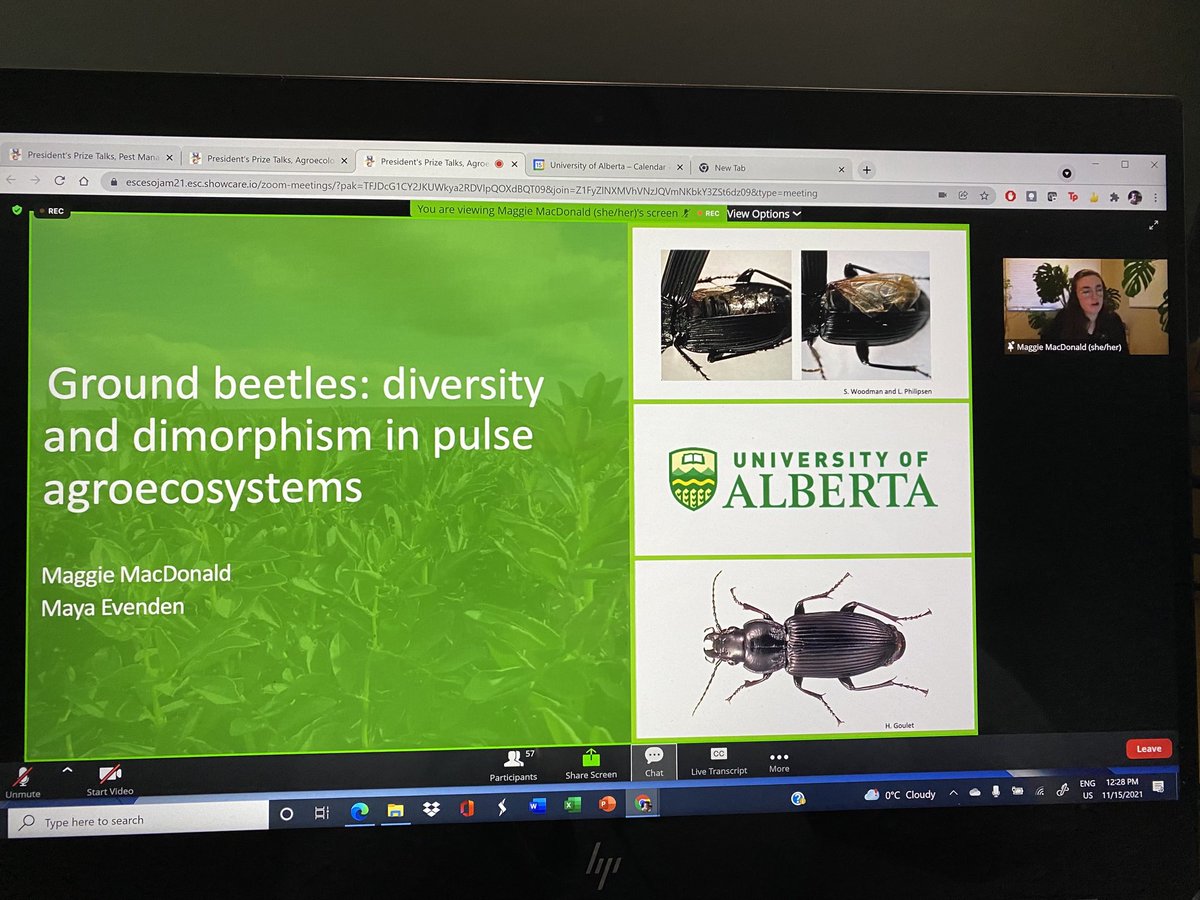Open Microsoft Office from the taskbar

tap(466, 808)
